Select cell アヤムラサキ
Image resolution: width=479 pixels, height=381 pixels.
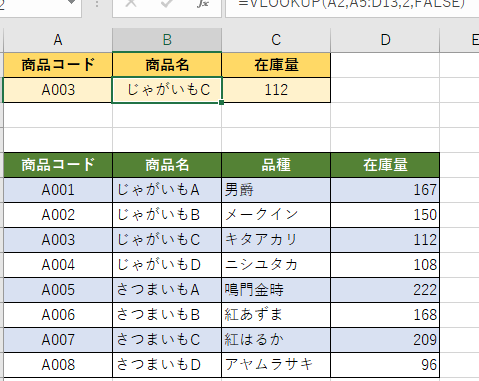point(276,365)
